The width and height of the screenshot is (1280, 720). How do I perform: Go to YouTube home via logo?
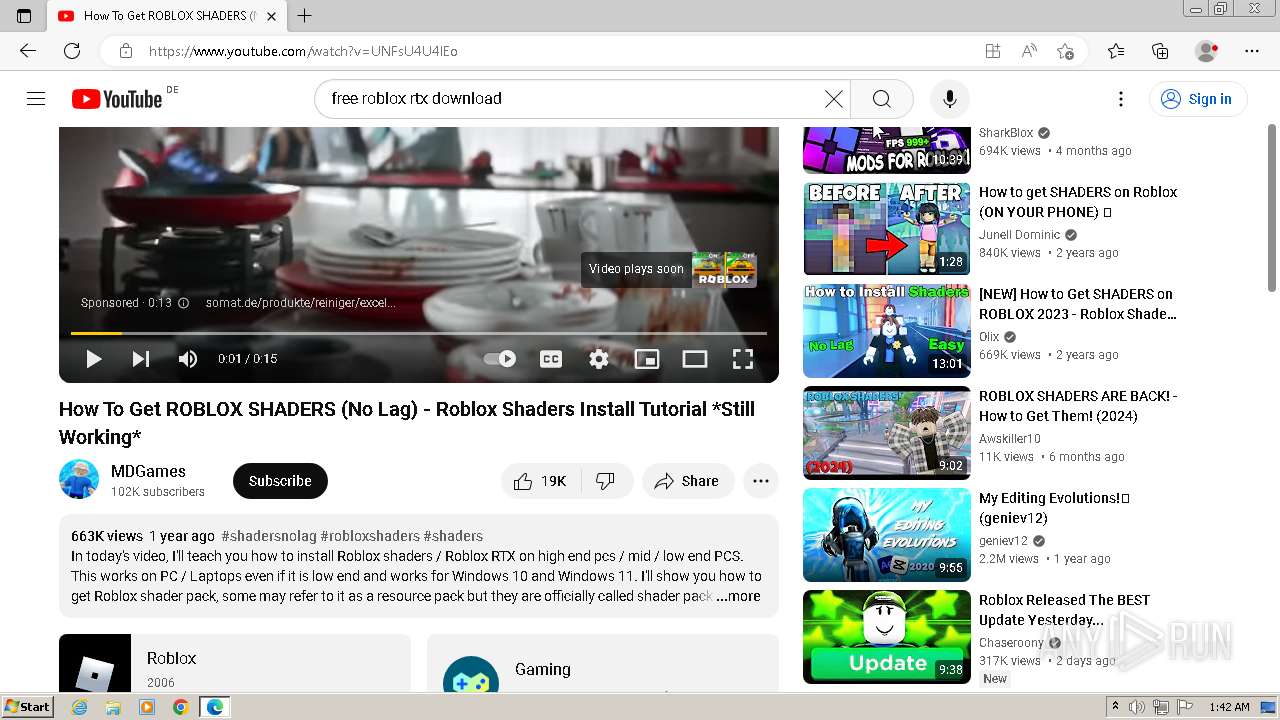(x=117, y=98)
